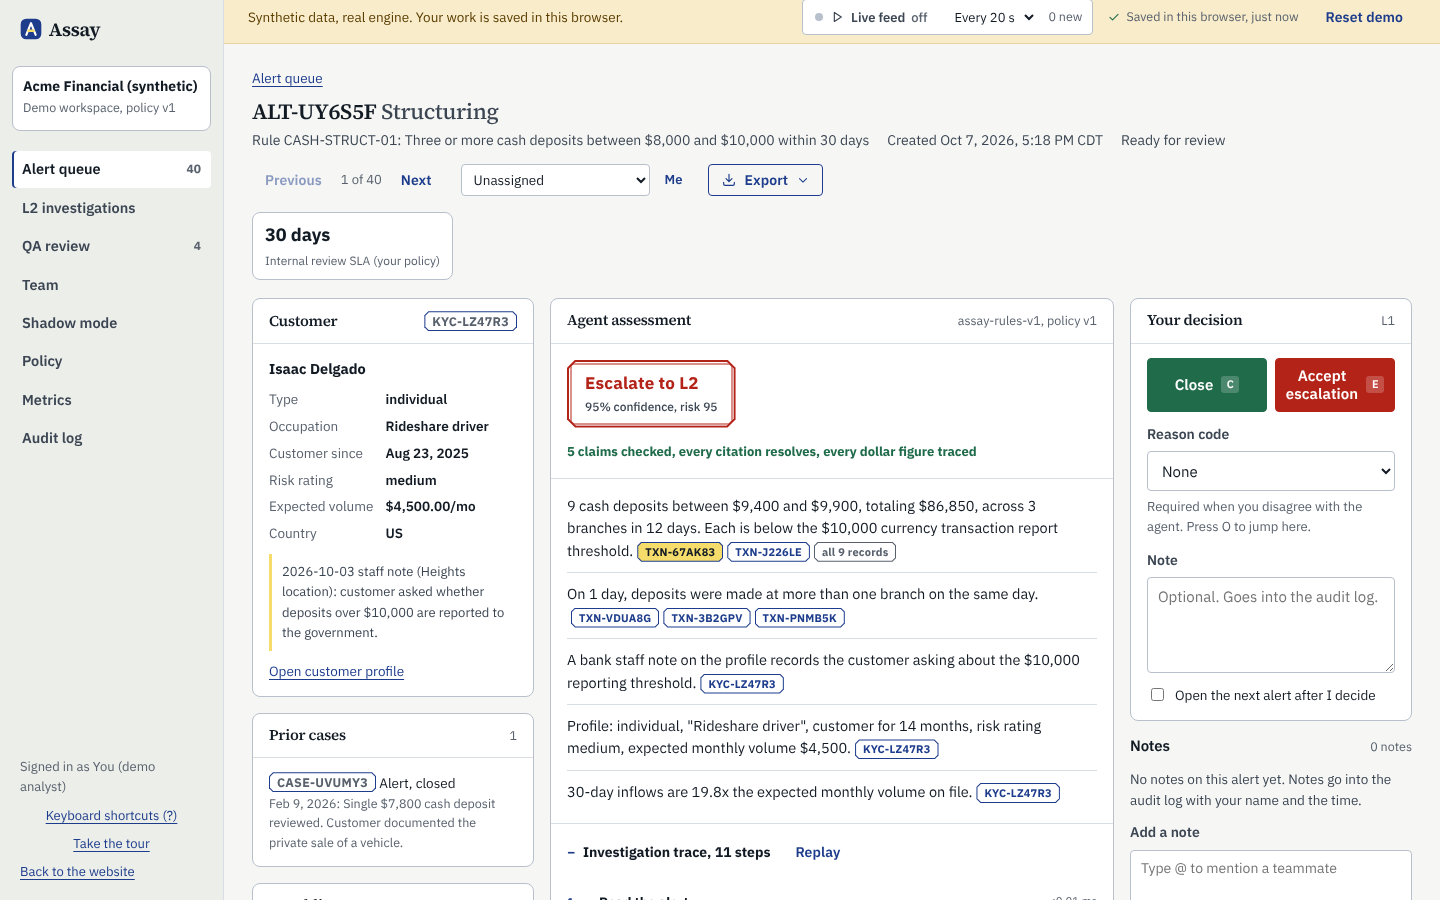Image resolution: width=1440 pixels, height=900 pixels.
Task: Open the Team page
Action: point(111,285)
